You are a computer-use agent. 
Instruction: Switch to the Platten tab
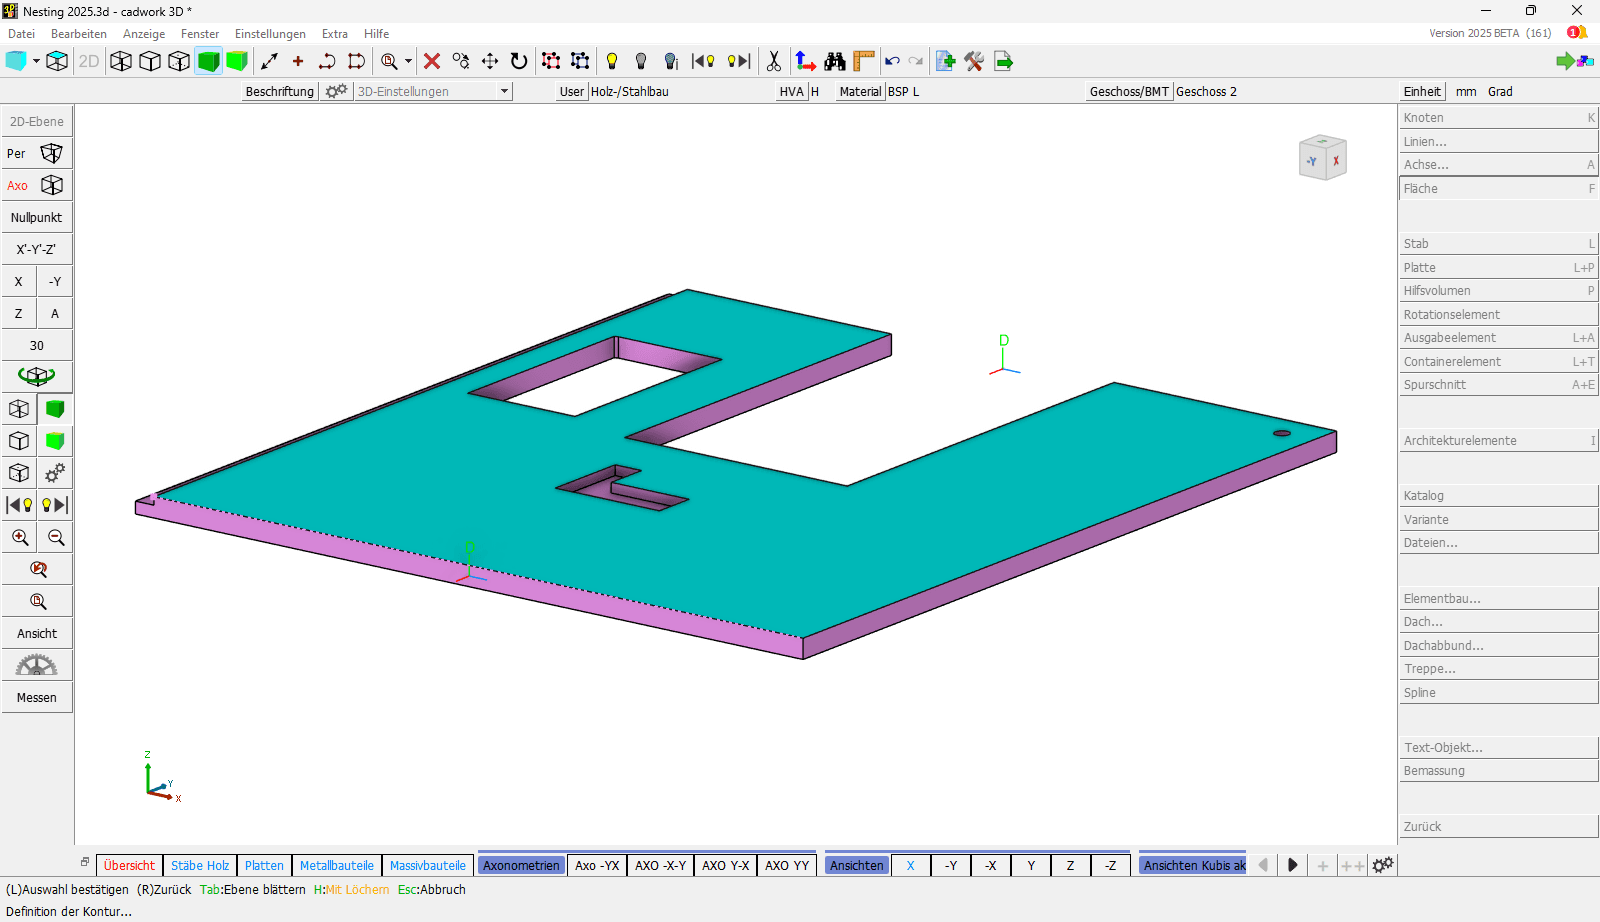tap(264, 865)
